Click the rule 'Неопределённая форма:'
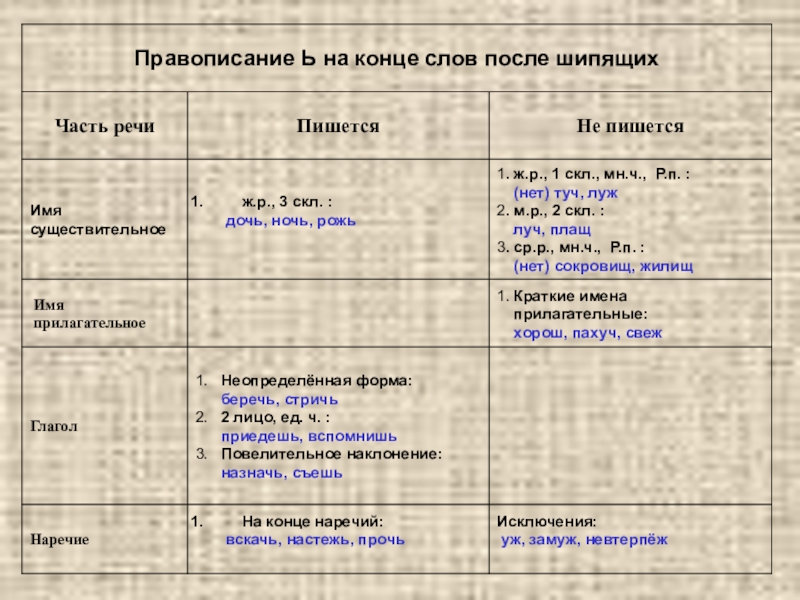This screenshot has width=800, height=600. point(316,381)
